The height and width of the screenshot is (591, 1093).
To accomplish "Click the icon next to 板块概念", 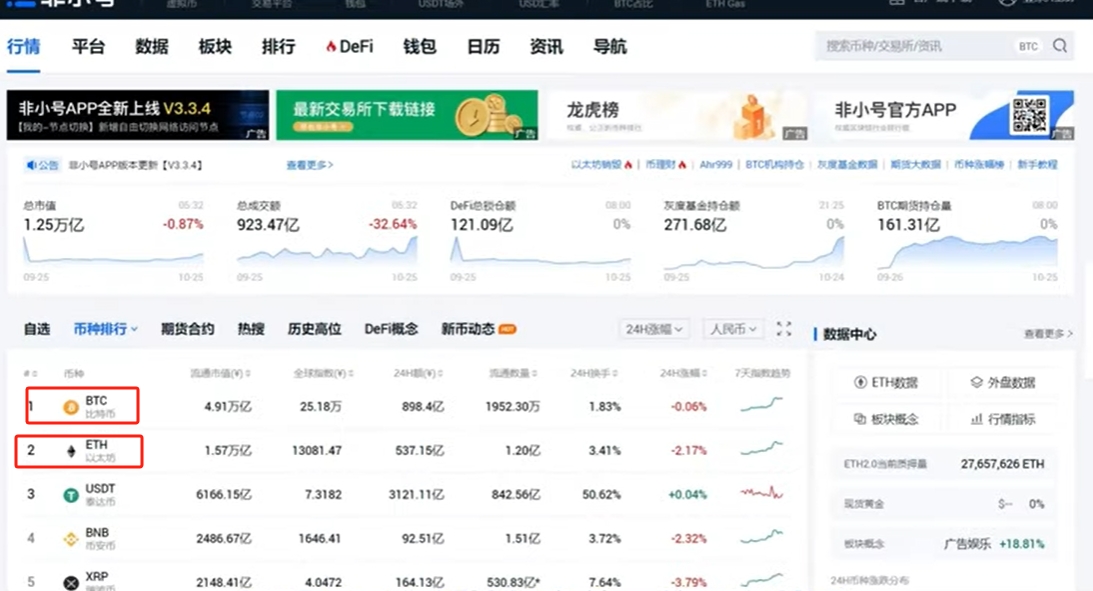I will [860, 419].
